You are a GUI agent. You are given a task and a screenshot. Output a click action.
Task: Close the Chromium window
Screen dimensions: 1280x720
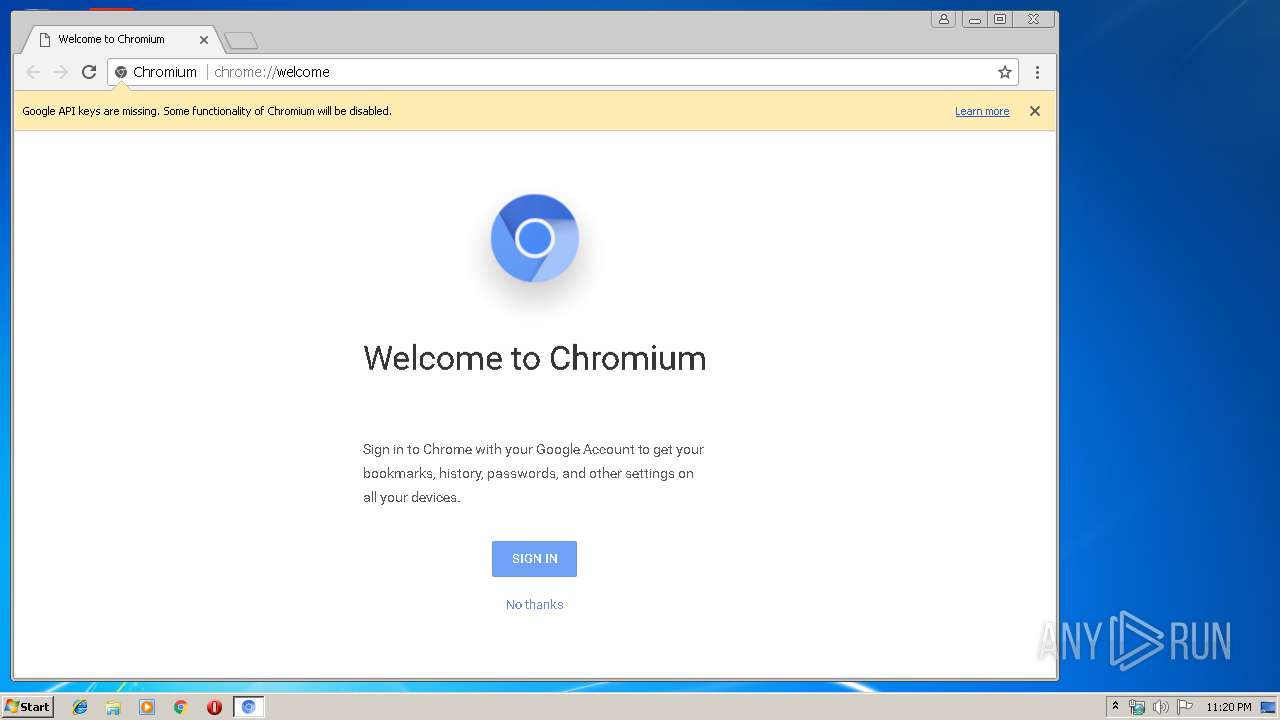click(x=1034, y=19)
